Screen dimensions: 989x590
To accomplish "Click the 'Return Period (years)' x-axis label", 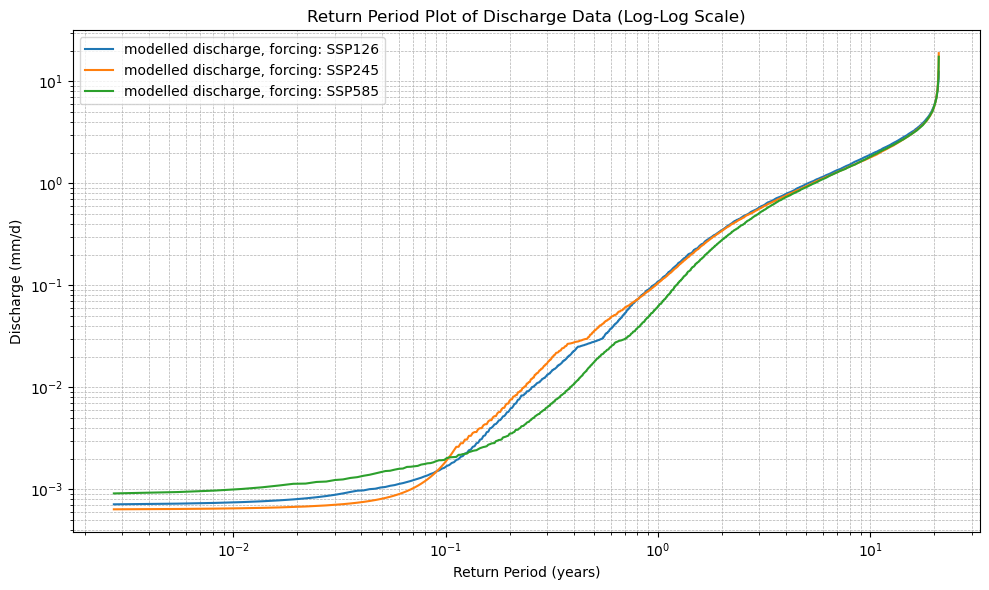I will coord(525,573).
